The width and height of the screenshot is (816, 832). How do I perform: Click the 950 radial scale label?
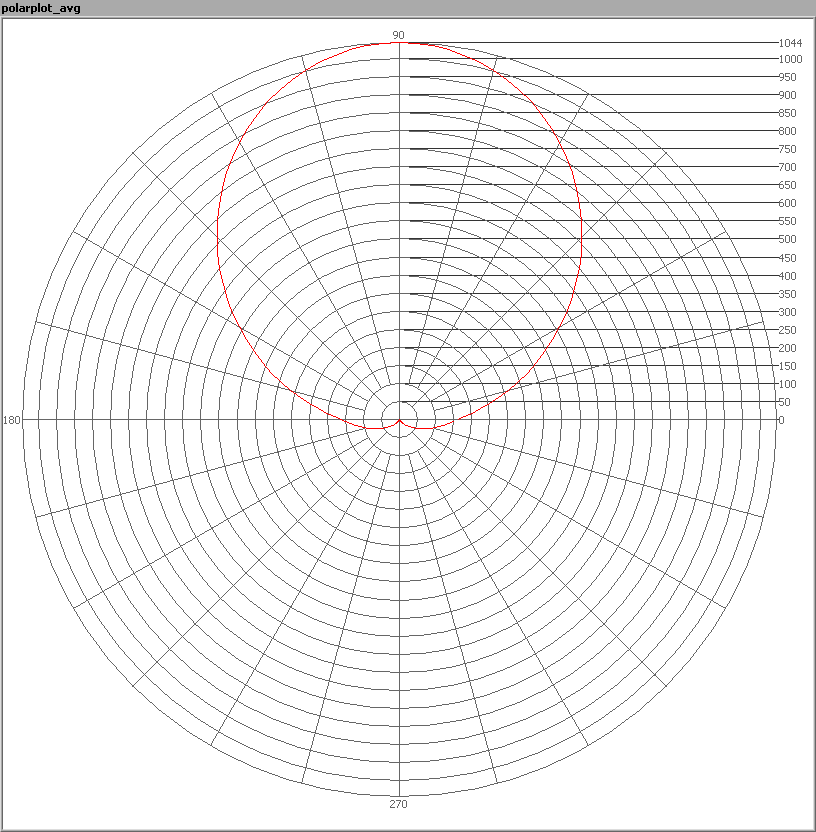pyautogui.click(x=788, y=77)
